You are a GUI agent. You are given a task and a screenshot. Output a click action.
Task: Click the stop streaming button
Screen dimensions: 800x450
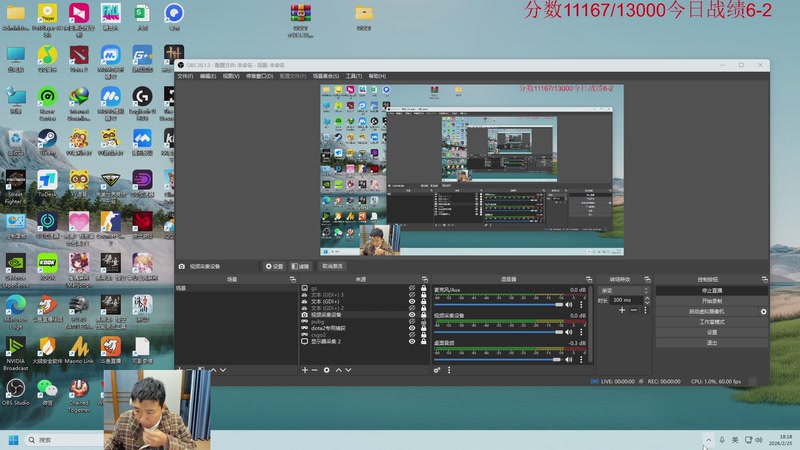(x=712, y=290)
